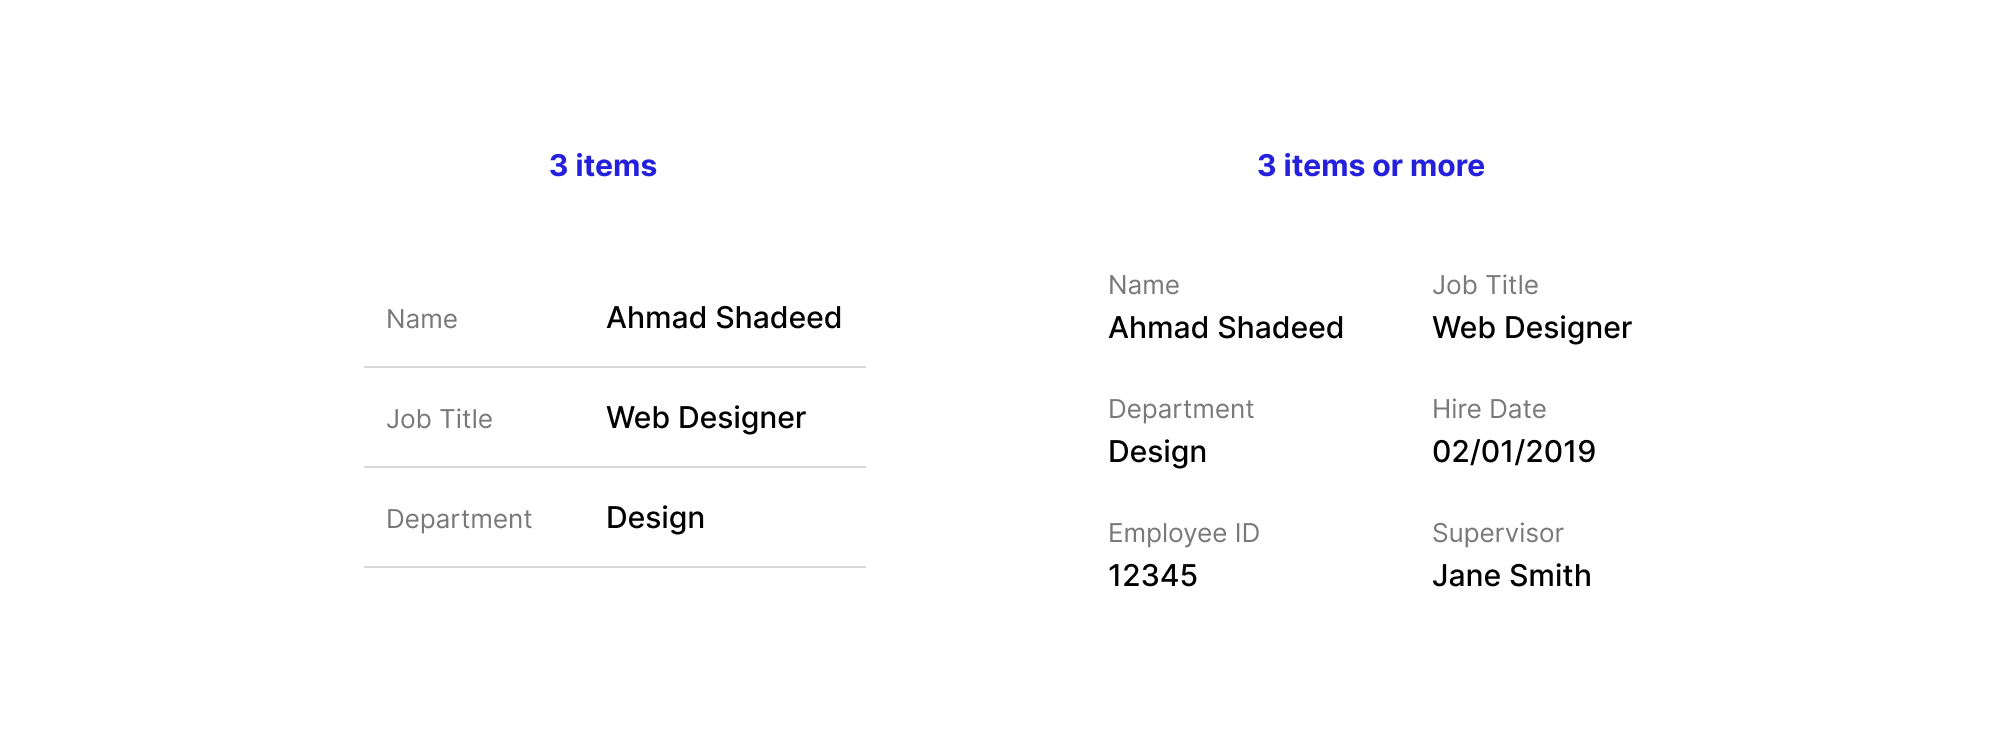The image size is (2000, 744).
Task: Click the Supervisor label
Action: (x=1497, y=533)
